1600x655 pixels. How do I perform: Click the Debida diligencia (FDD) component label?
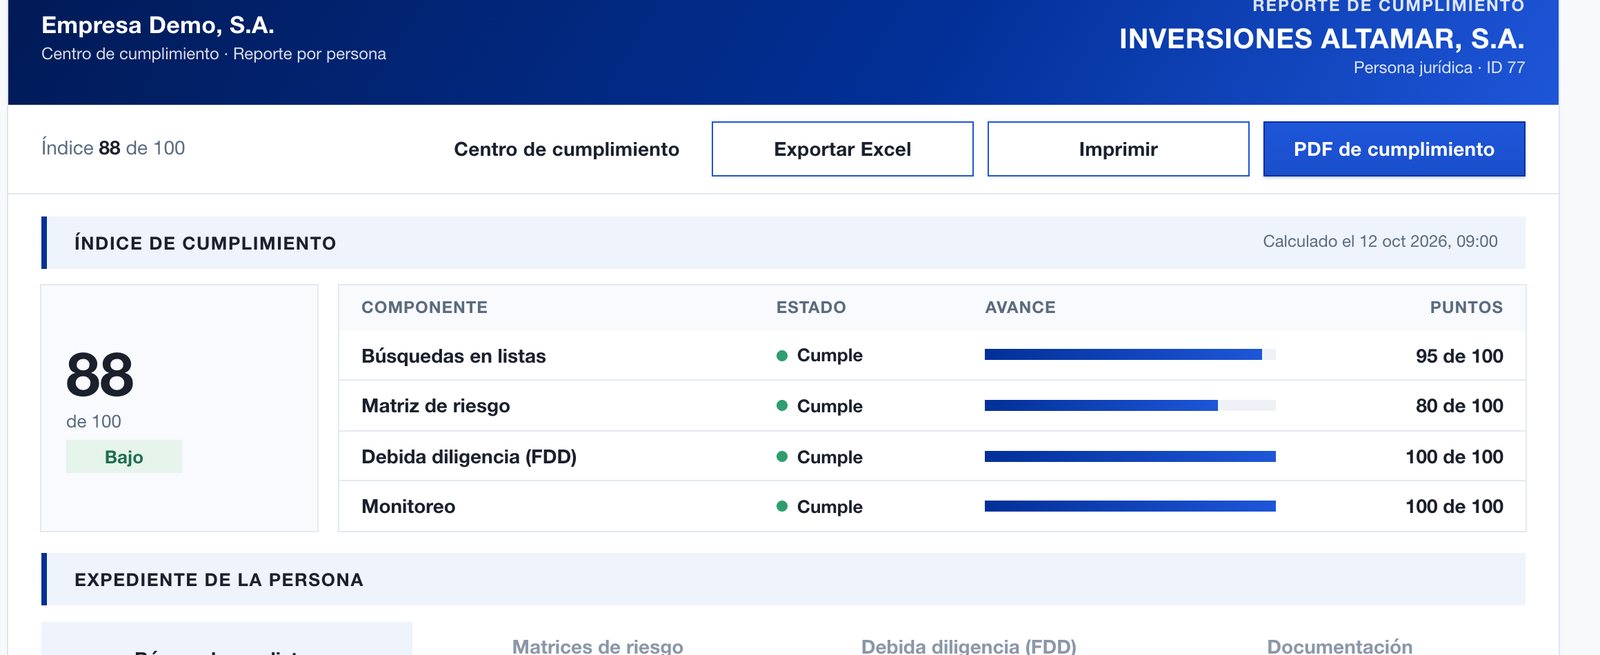pyautogui.click(x=469, y=457)
